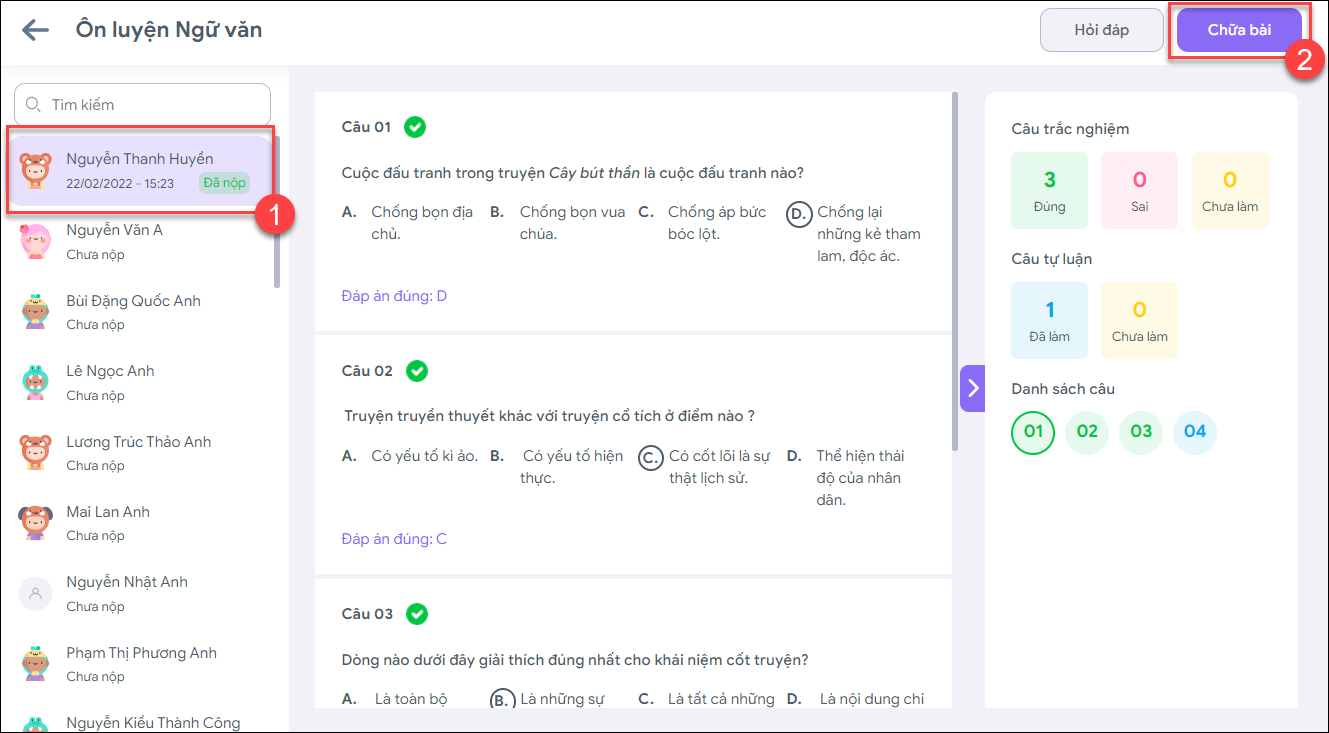Jump to question 04 in list
Viewport: 1329px width, 733px height.
click(1195, 432)
